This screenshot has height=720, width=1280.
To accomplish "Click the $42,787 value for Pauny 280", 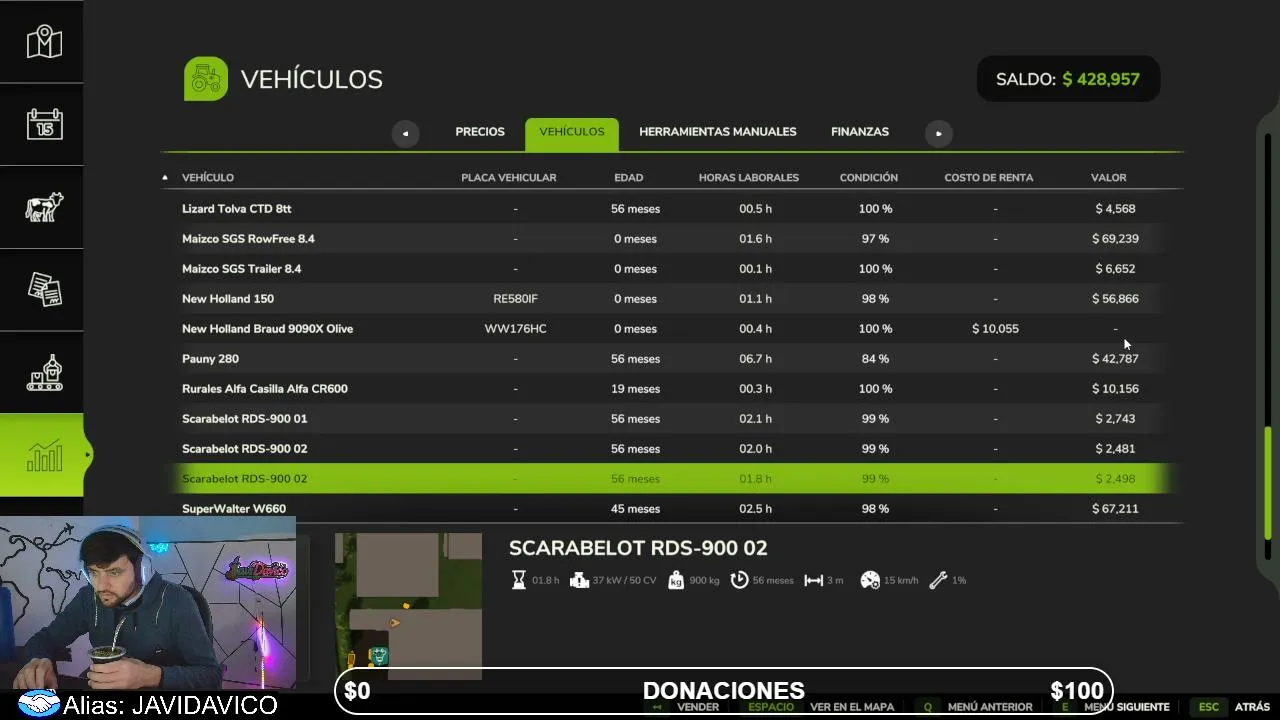I will (x=1115, y=359).
